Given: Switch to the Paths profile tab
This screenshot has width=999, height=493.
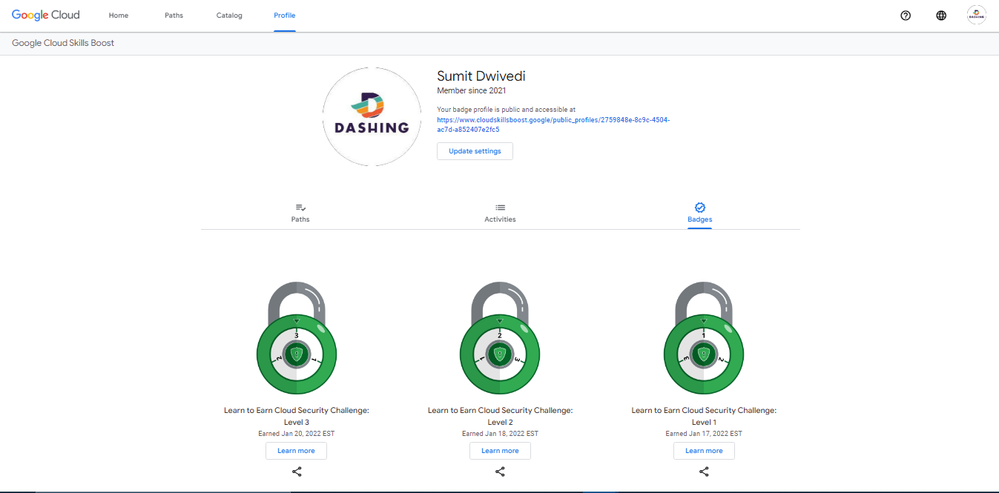Looking at the screenshot, I should [x=301, y=213].
